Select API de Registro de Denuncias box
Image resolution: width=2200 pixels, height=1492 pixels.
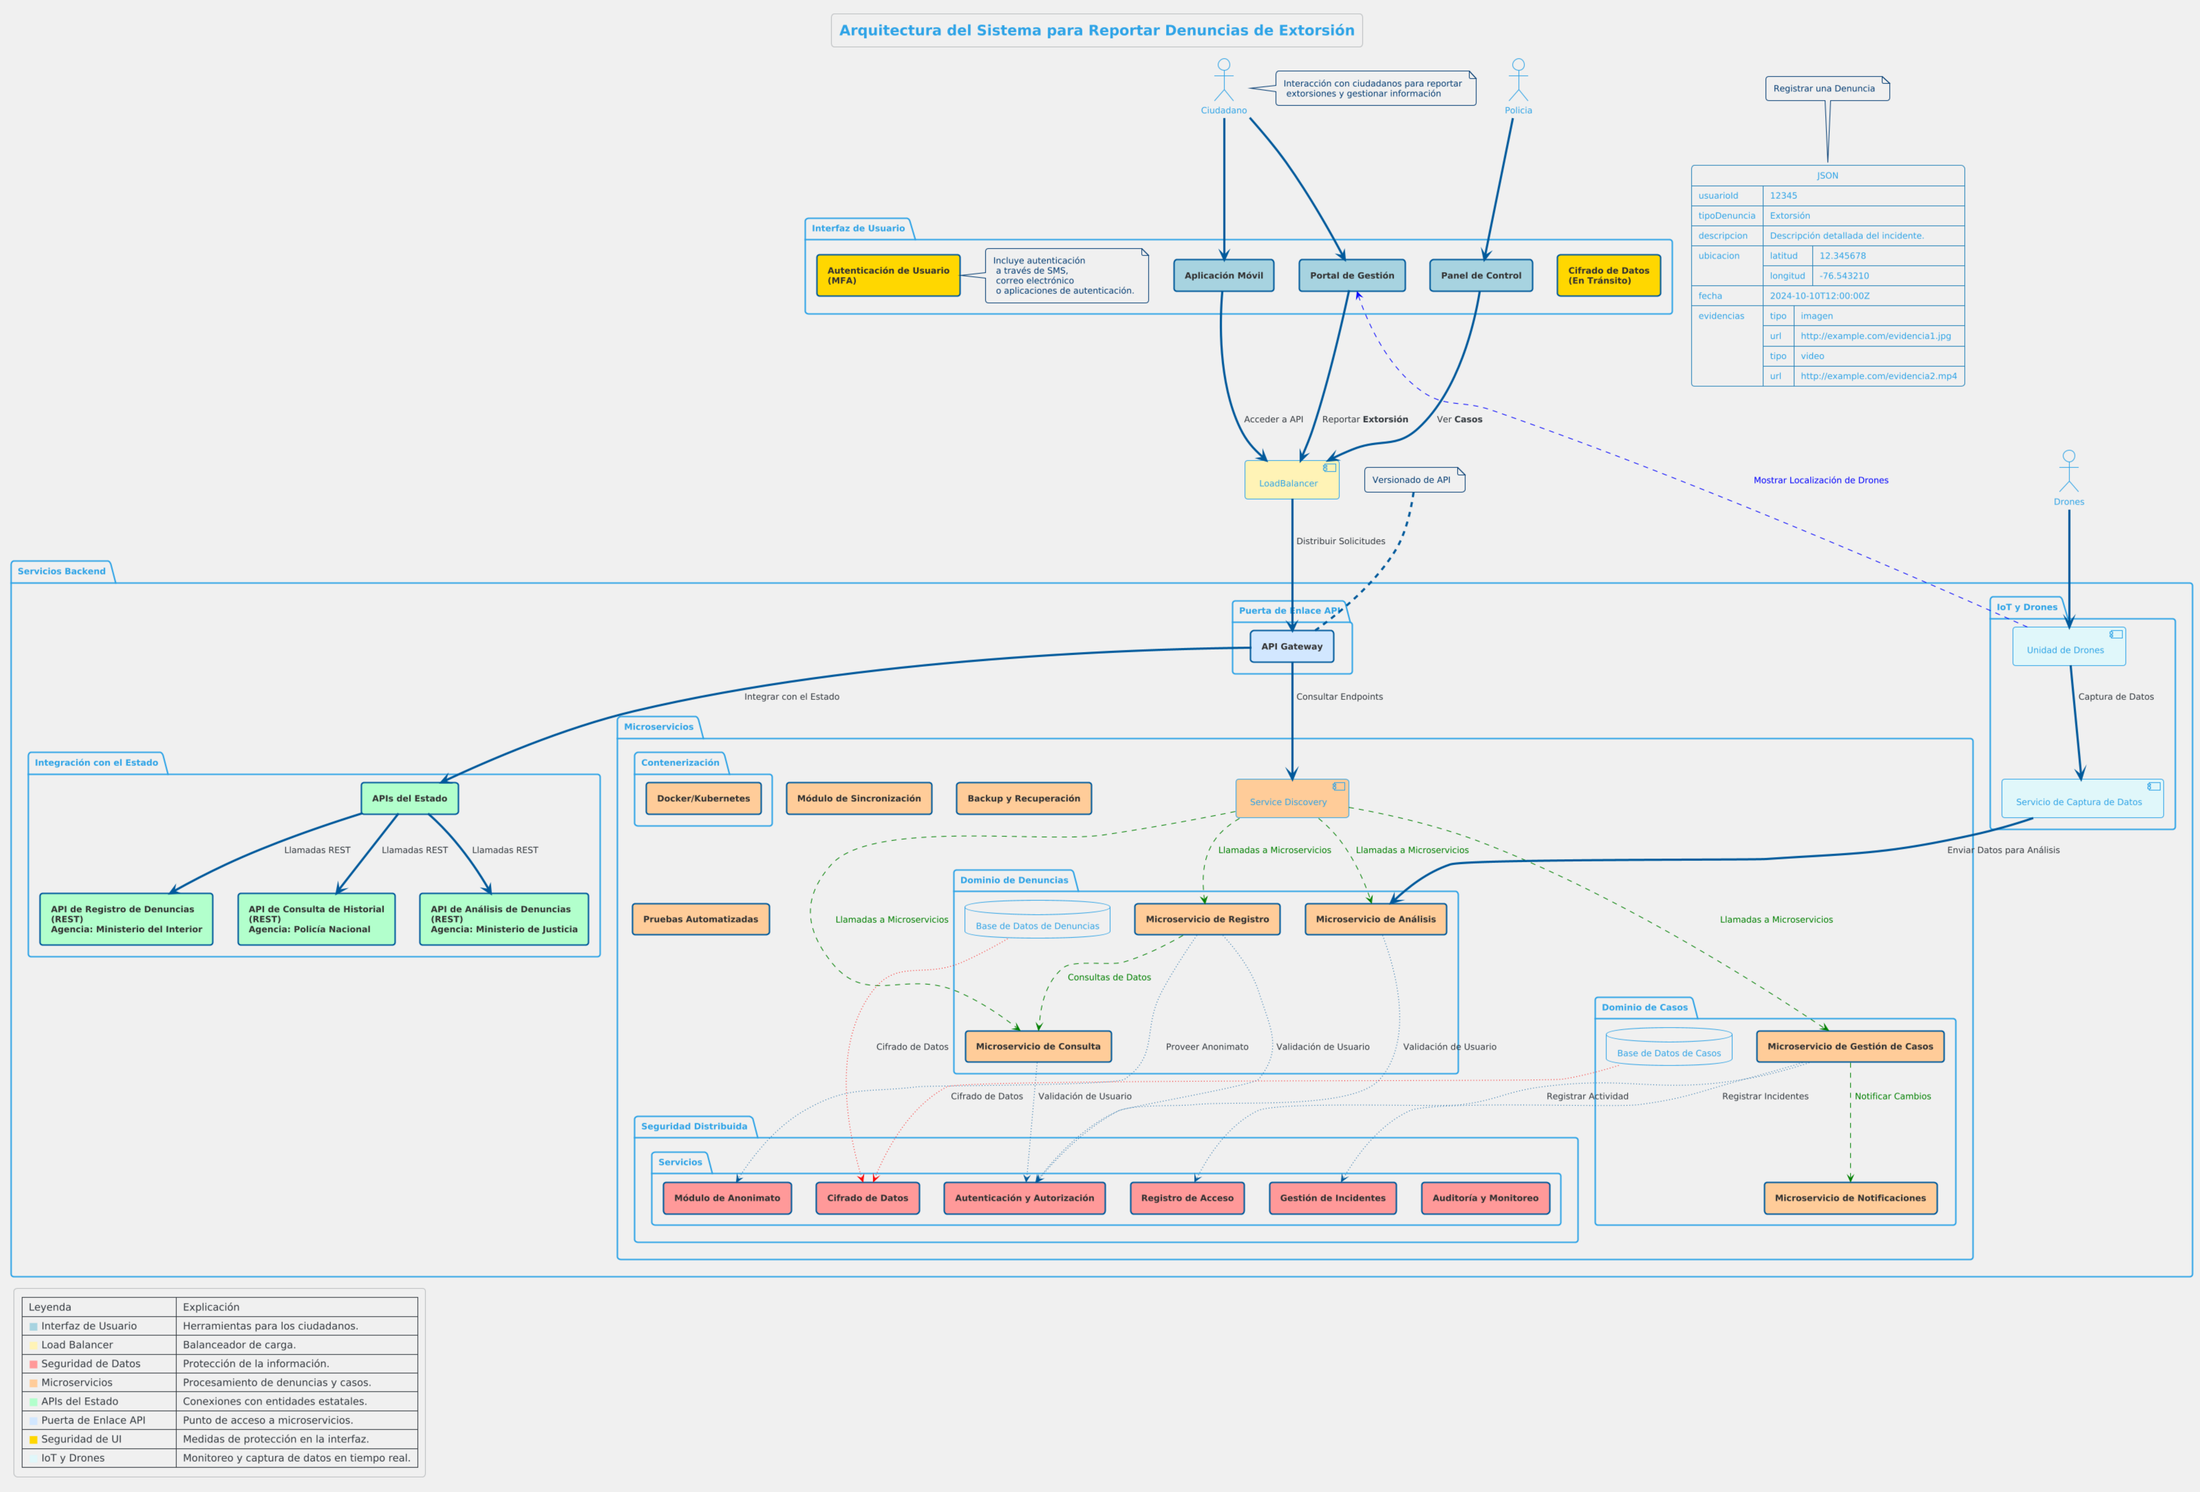126,919
